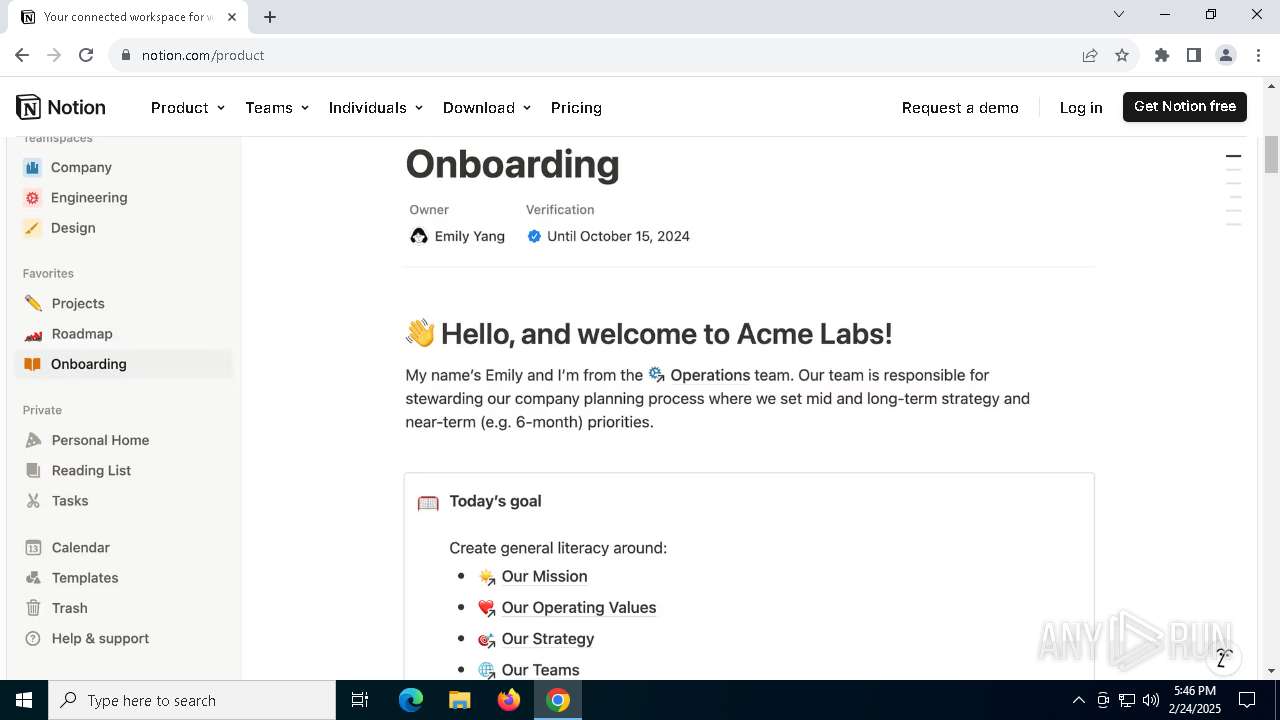Click the top table-of-contents outline marker
This screenshot has width=1280, height=720.
[1233, 156]
